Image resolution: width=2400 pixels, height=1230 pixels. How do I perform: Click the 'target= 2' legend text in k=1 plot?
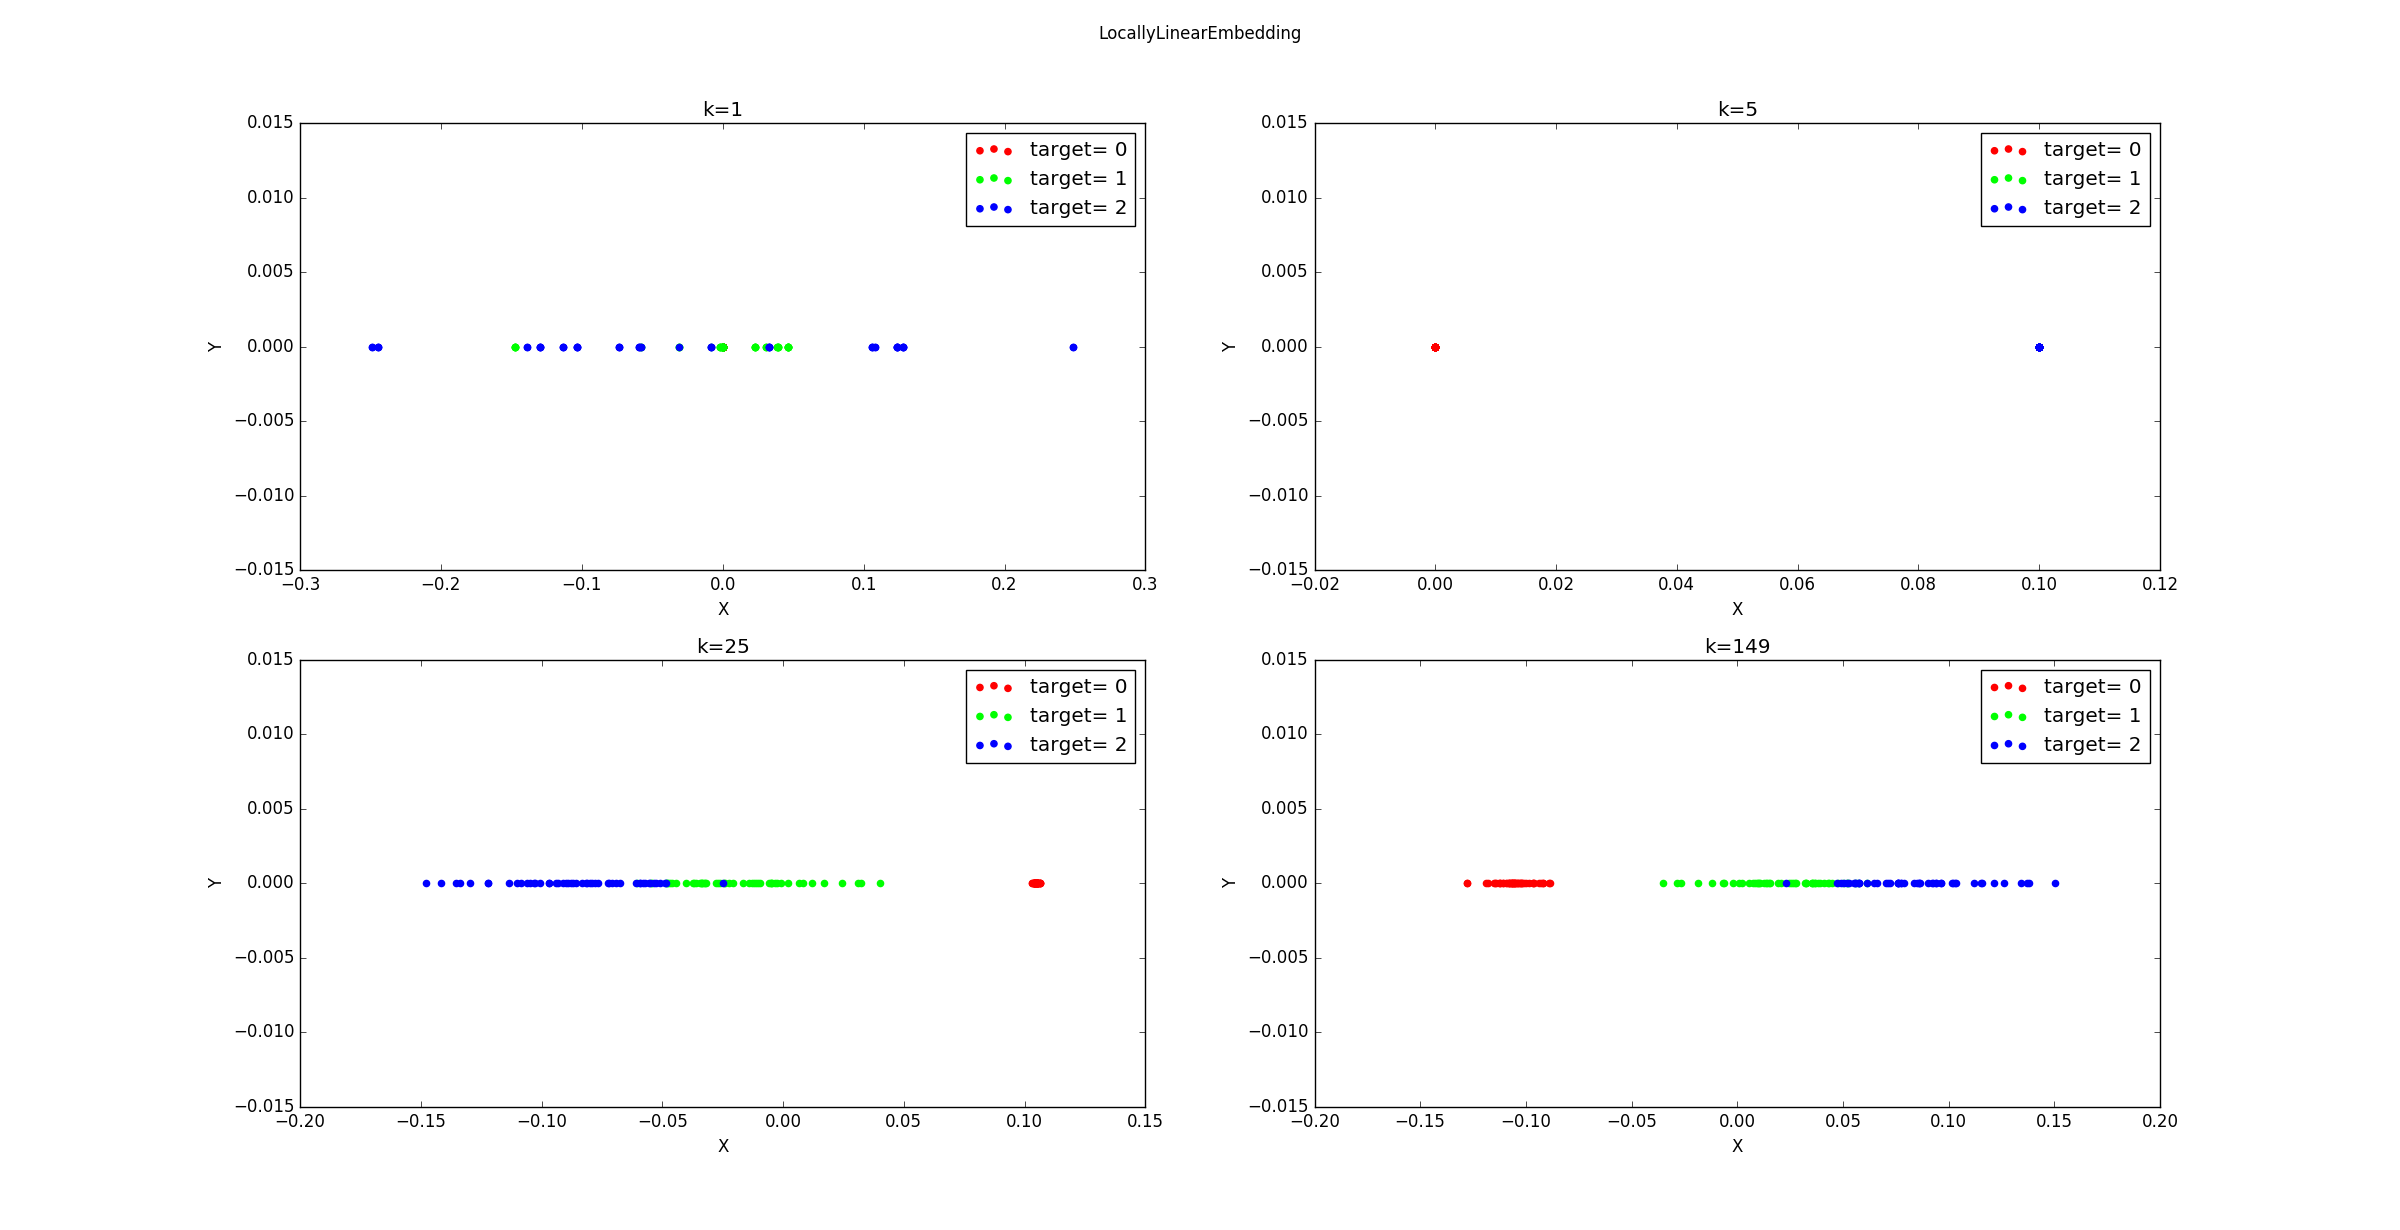point(1078,207)
